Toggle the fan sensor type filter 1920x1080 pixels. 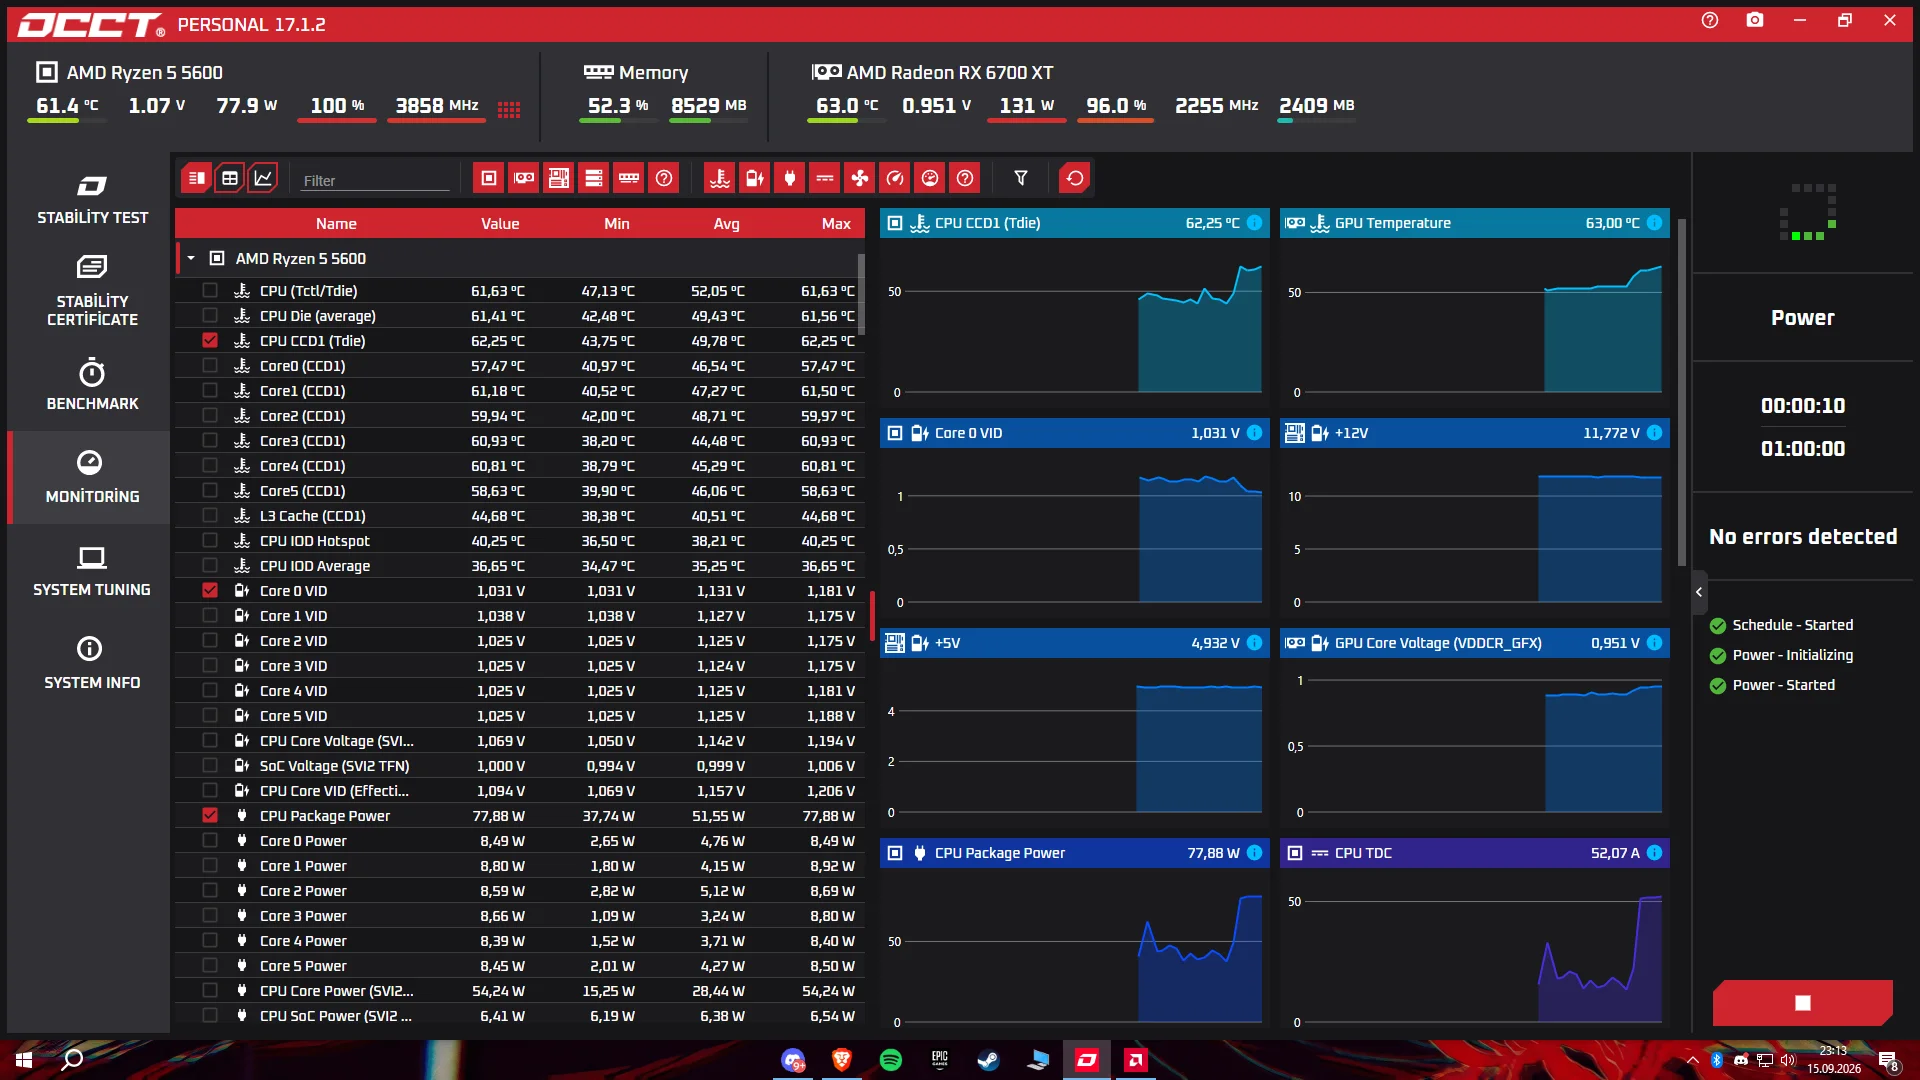(860, 178)
